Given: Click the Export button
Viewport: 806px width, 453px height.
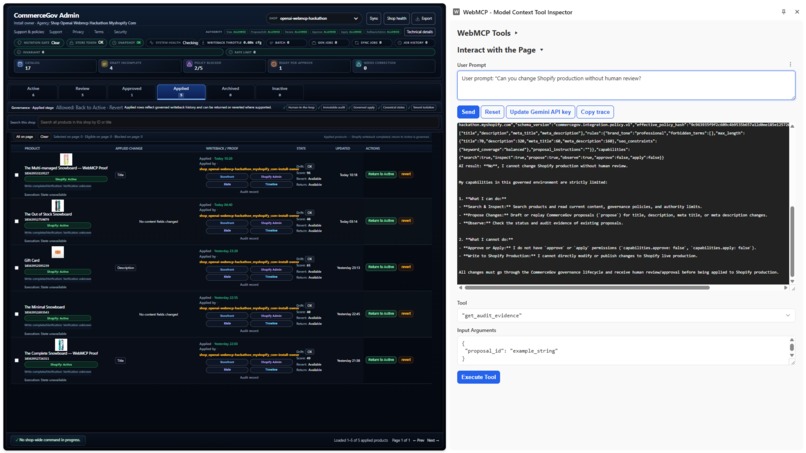Looking at the screenshot, I should tap(424, 19).
